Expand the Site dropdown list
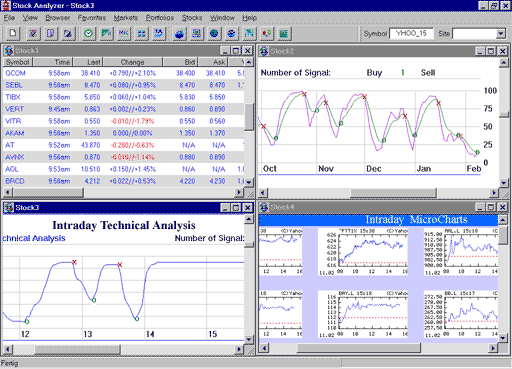 (500, 34)
